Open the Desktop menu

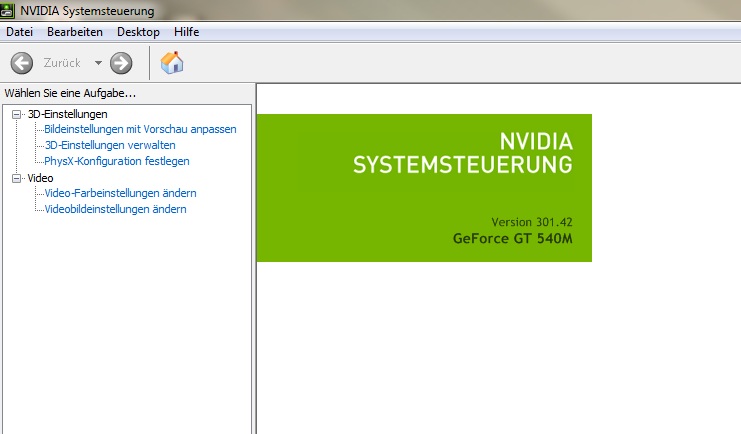[138, 32]
